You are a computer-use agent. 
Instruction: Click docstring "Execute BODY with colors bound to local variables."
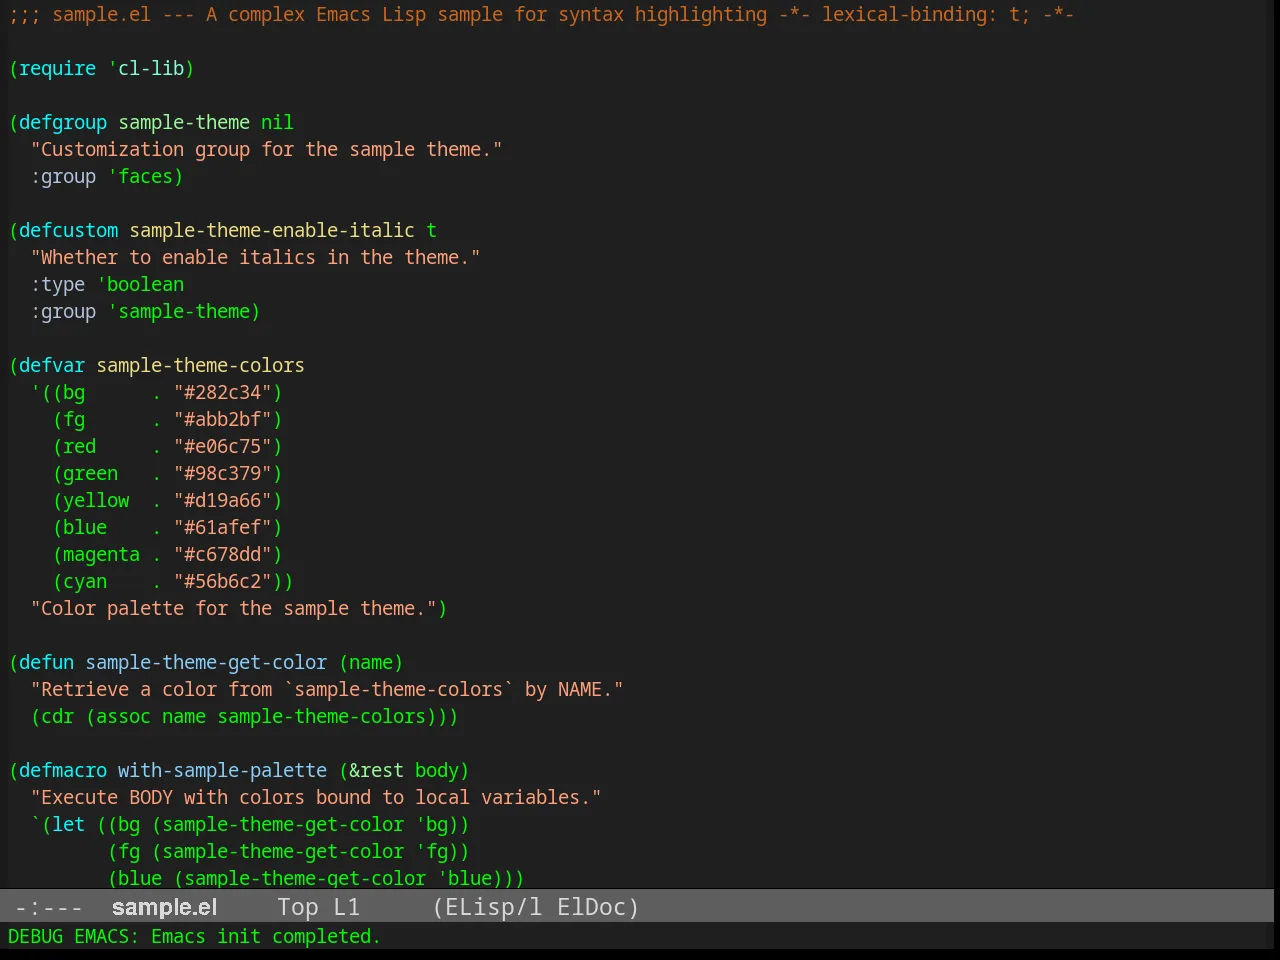tap(316, 797)
